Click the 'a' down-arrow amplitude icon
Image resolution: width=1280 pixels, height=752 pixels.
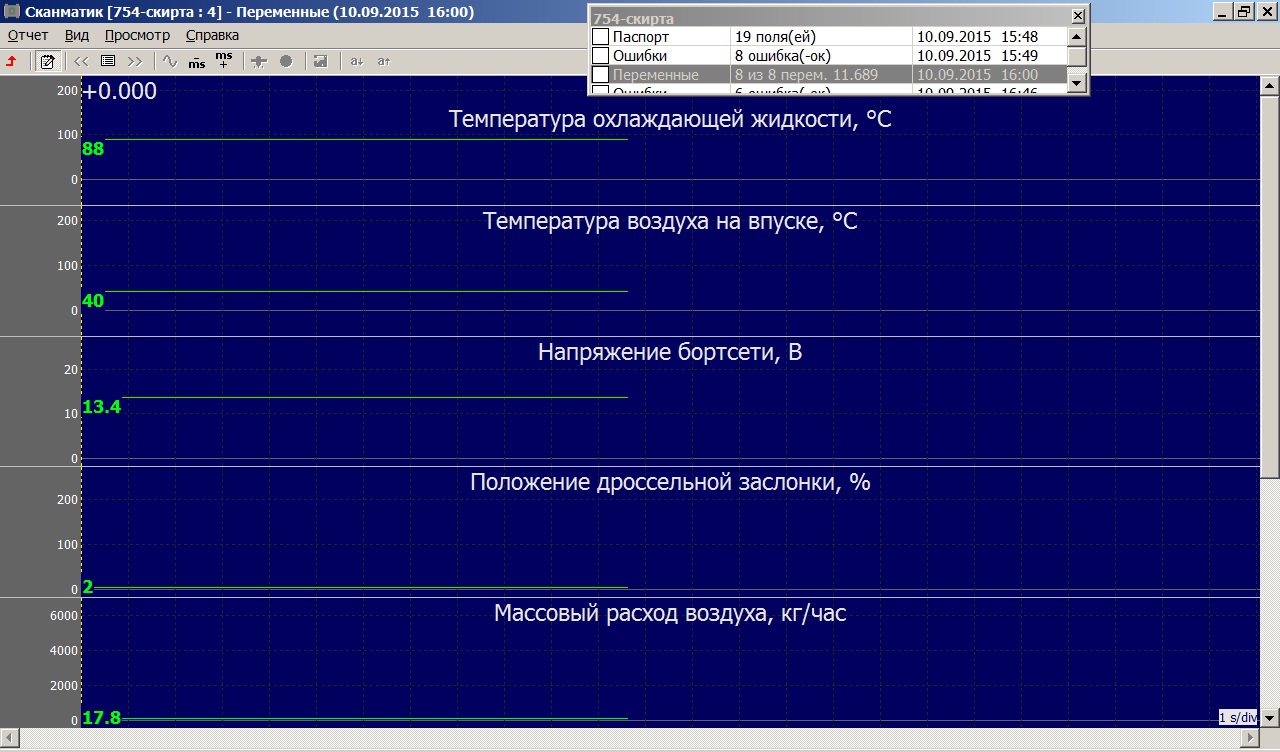tap(356, 61)
